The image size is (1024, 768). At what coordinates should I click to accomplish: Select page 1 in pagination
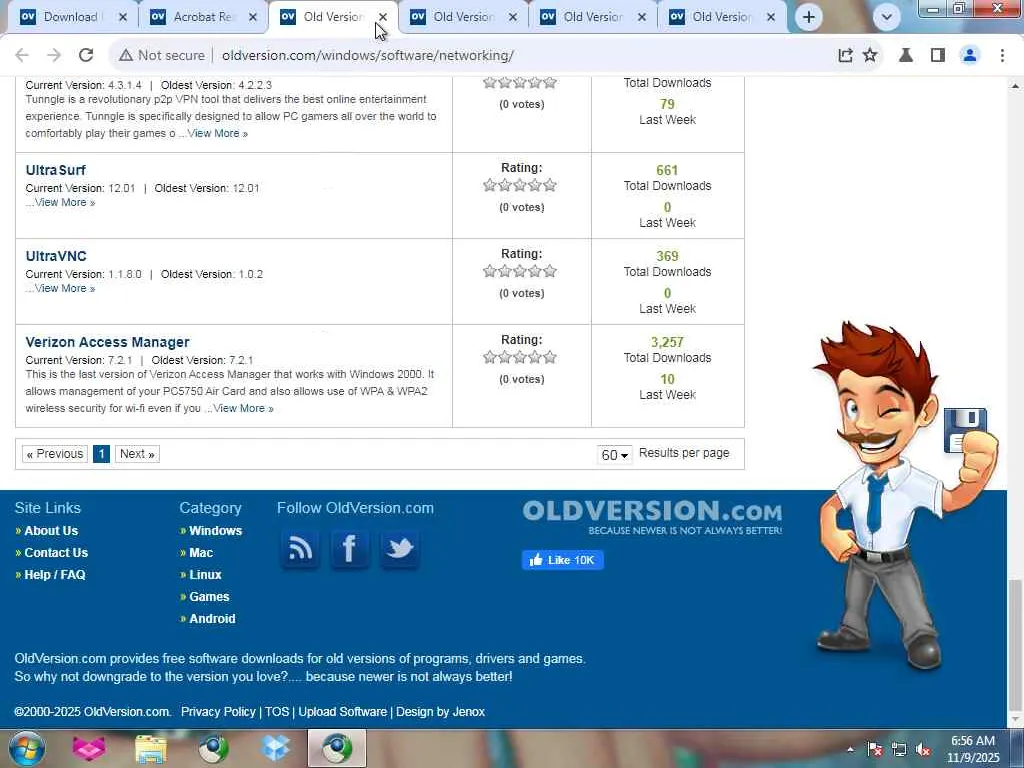[101, 454]
